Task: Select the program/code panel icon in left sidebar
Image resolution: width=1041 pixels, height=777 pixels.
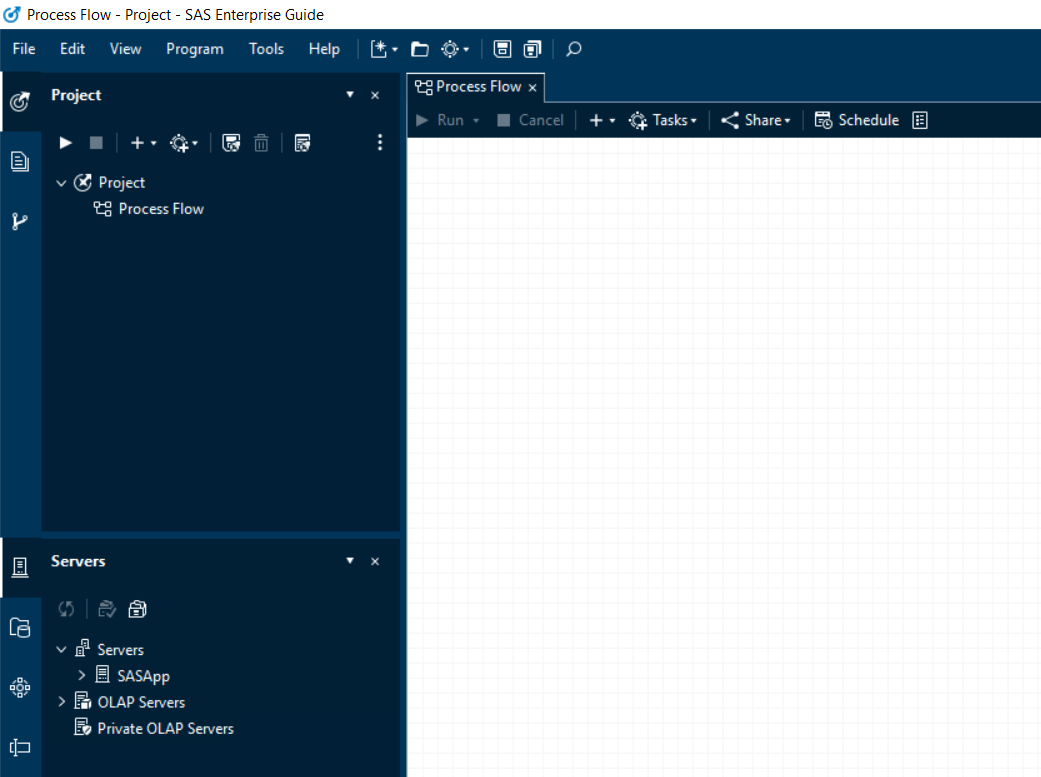Action: [20, 161]
